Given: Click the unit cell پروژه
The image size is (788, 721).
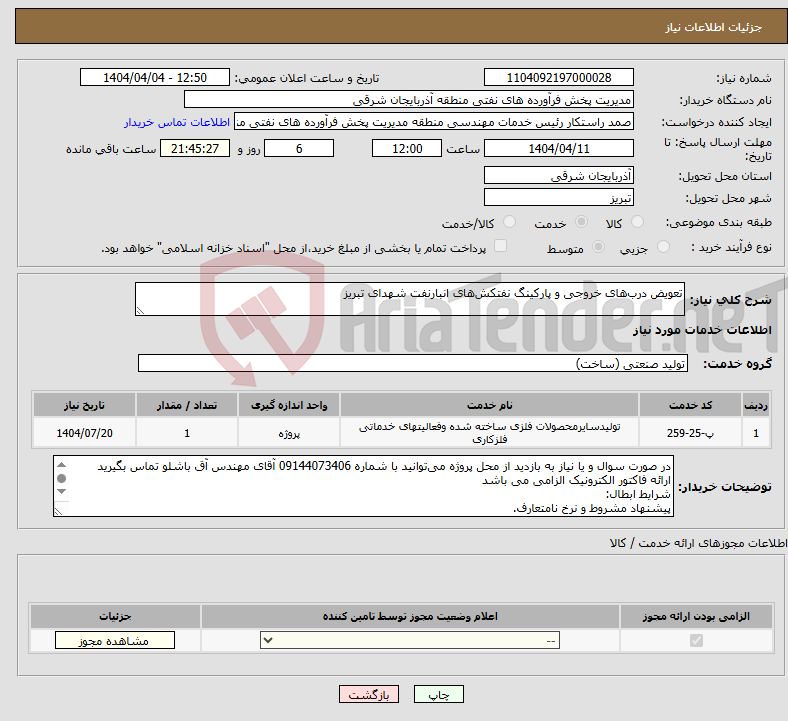Looking at the screenshot, I should click(289, 433).
